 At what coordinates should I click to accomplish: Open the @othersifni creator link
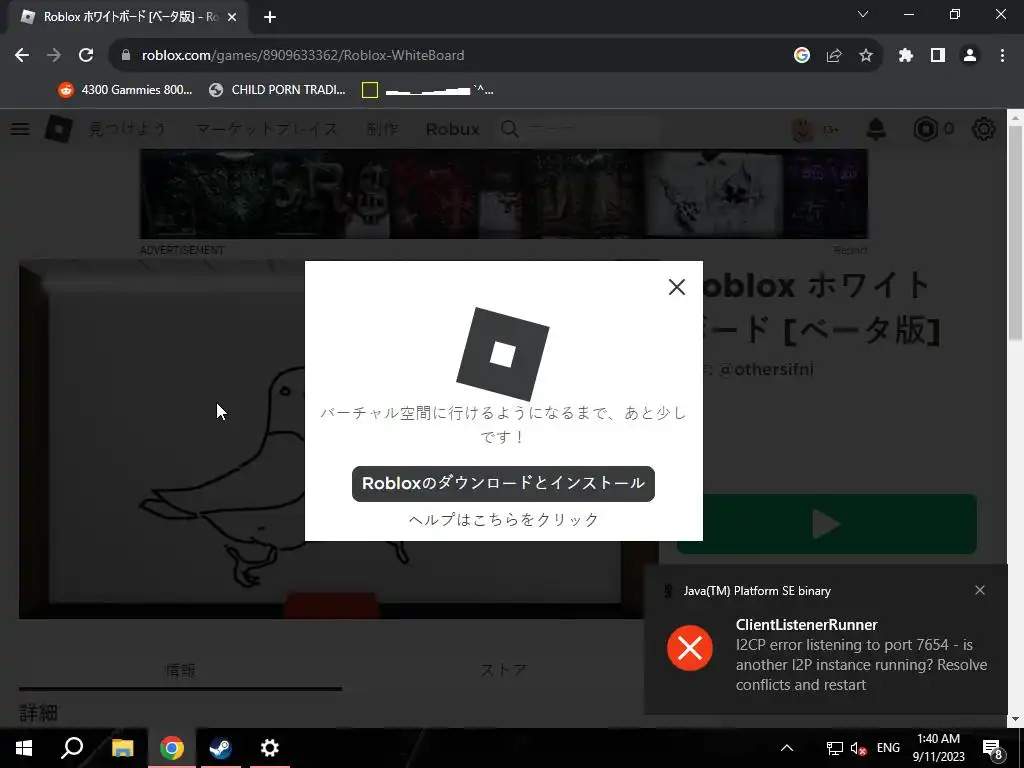point(765,370)
